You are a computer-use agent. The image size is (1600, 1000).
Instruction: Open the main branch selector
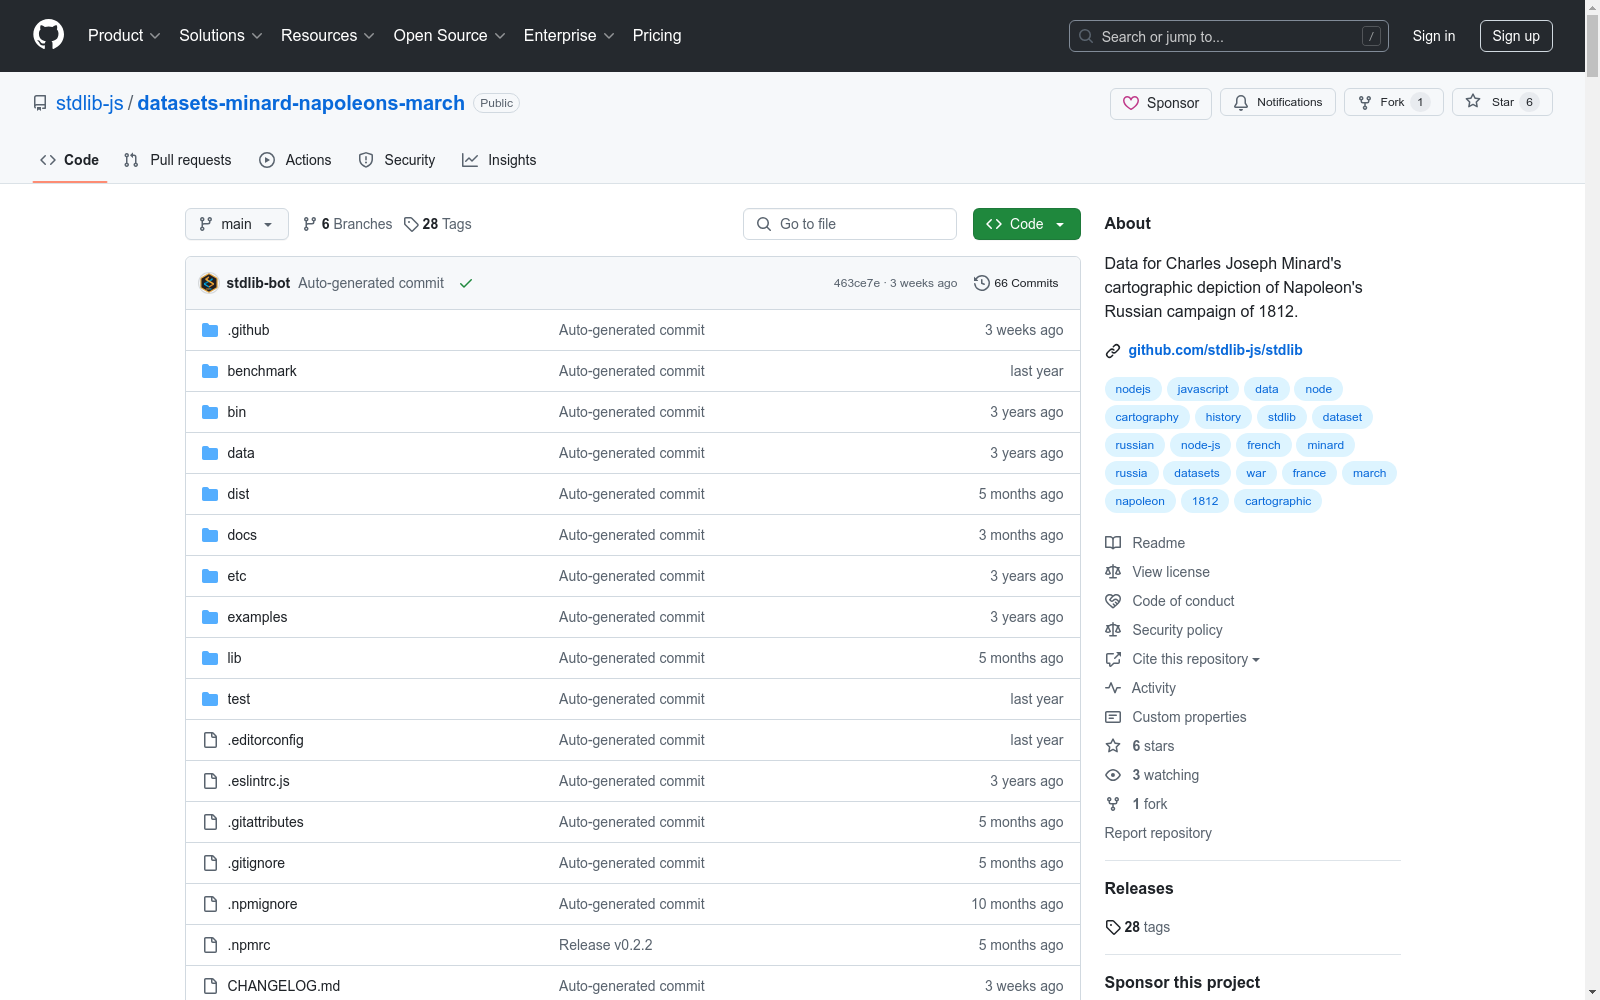coord(237,224)
